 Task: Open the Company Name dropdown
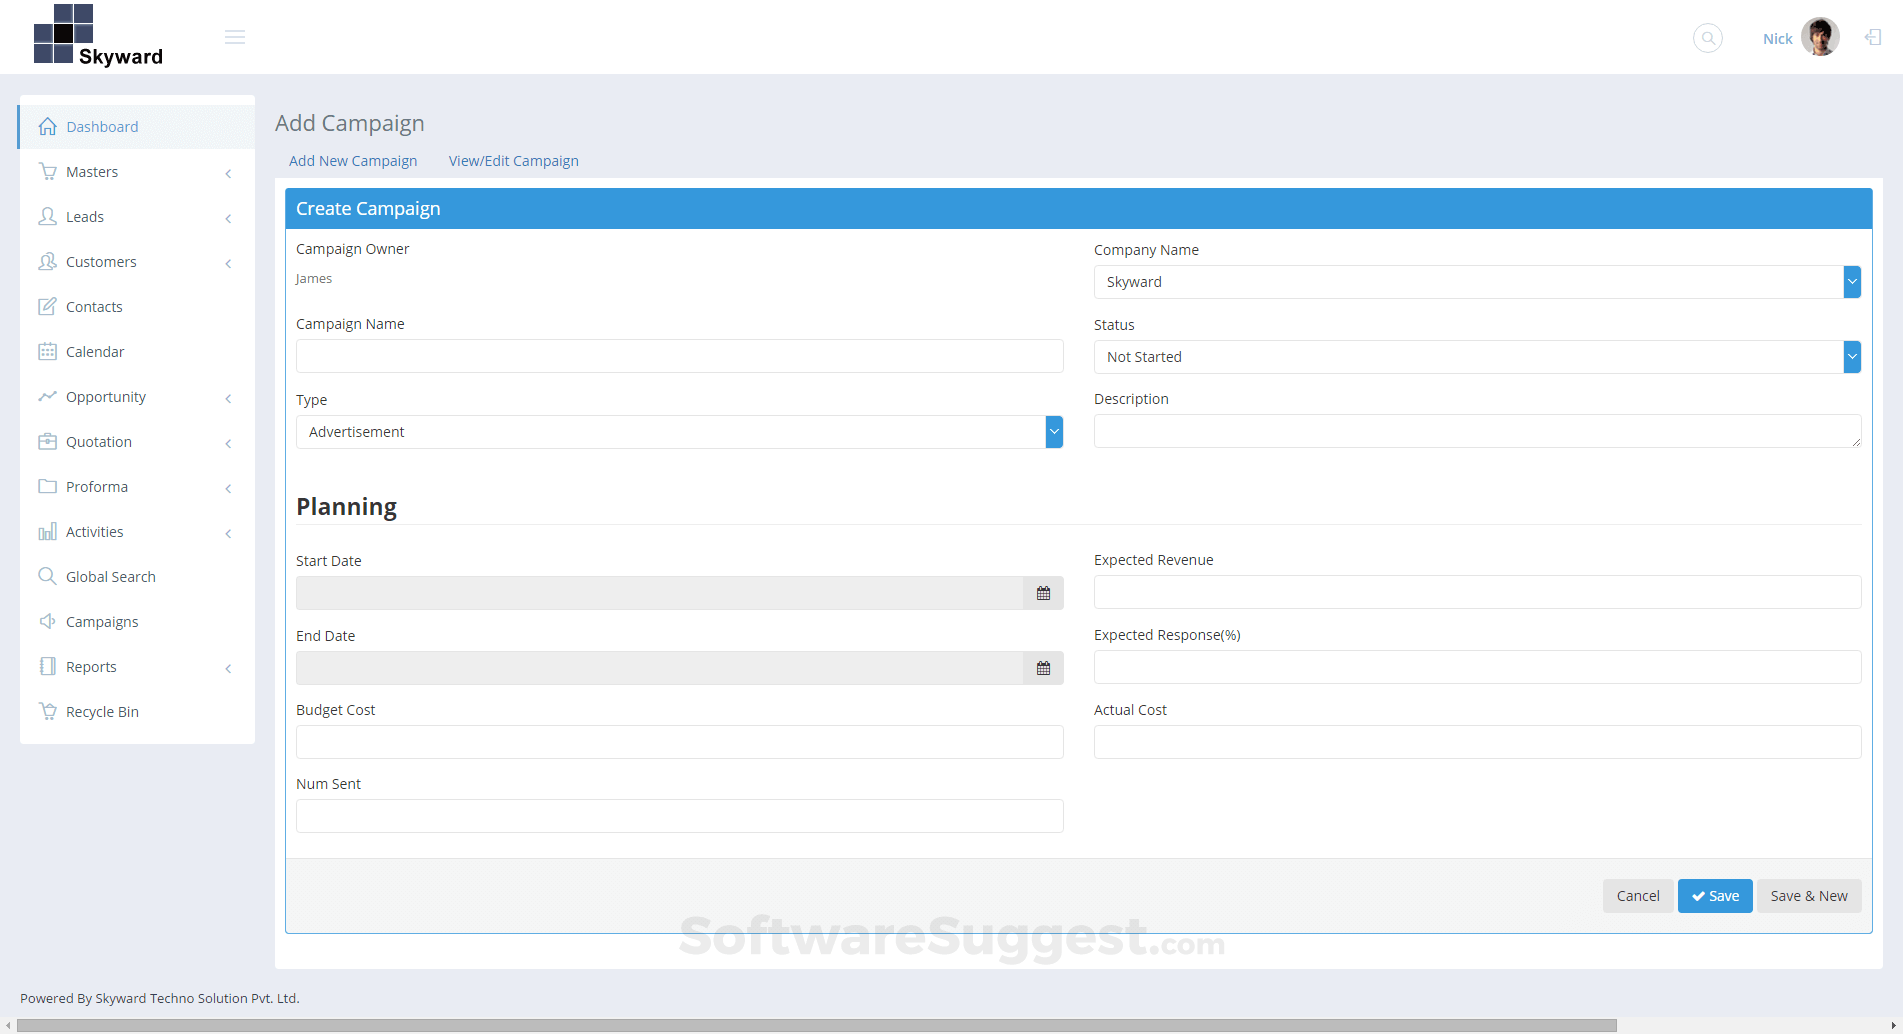1853,281
